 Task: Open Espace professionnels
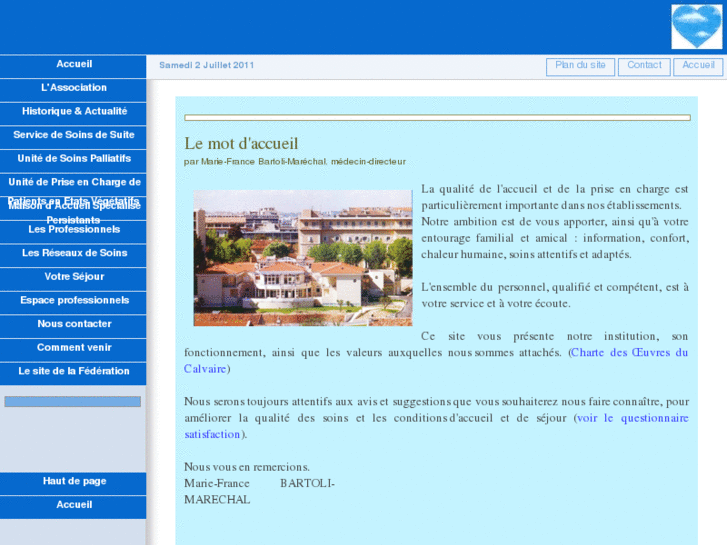[73, 303]
